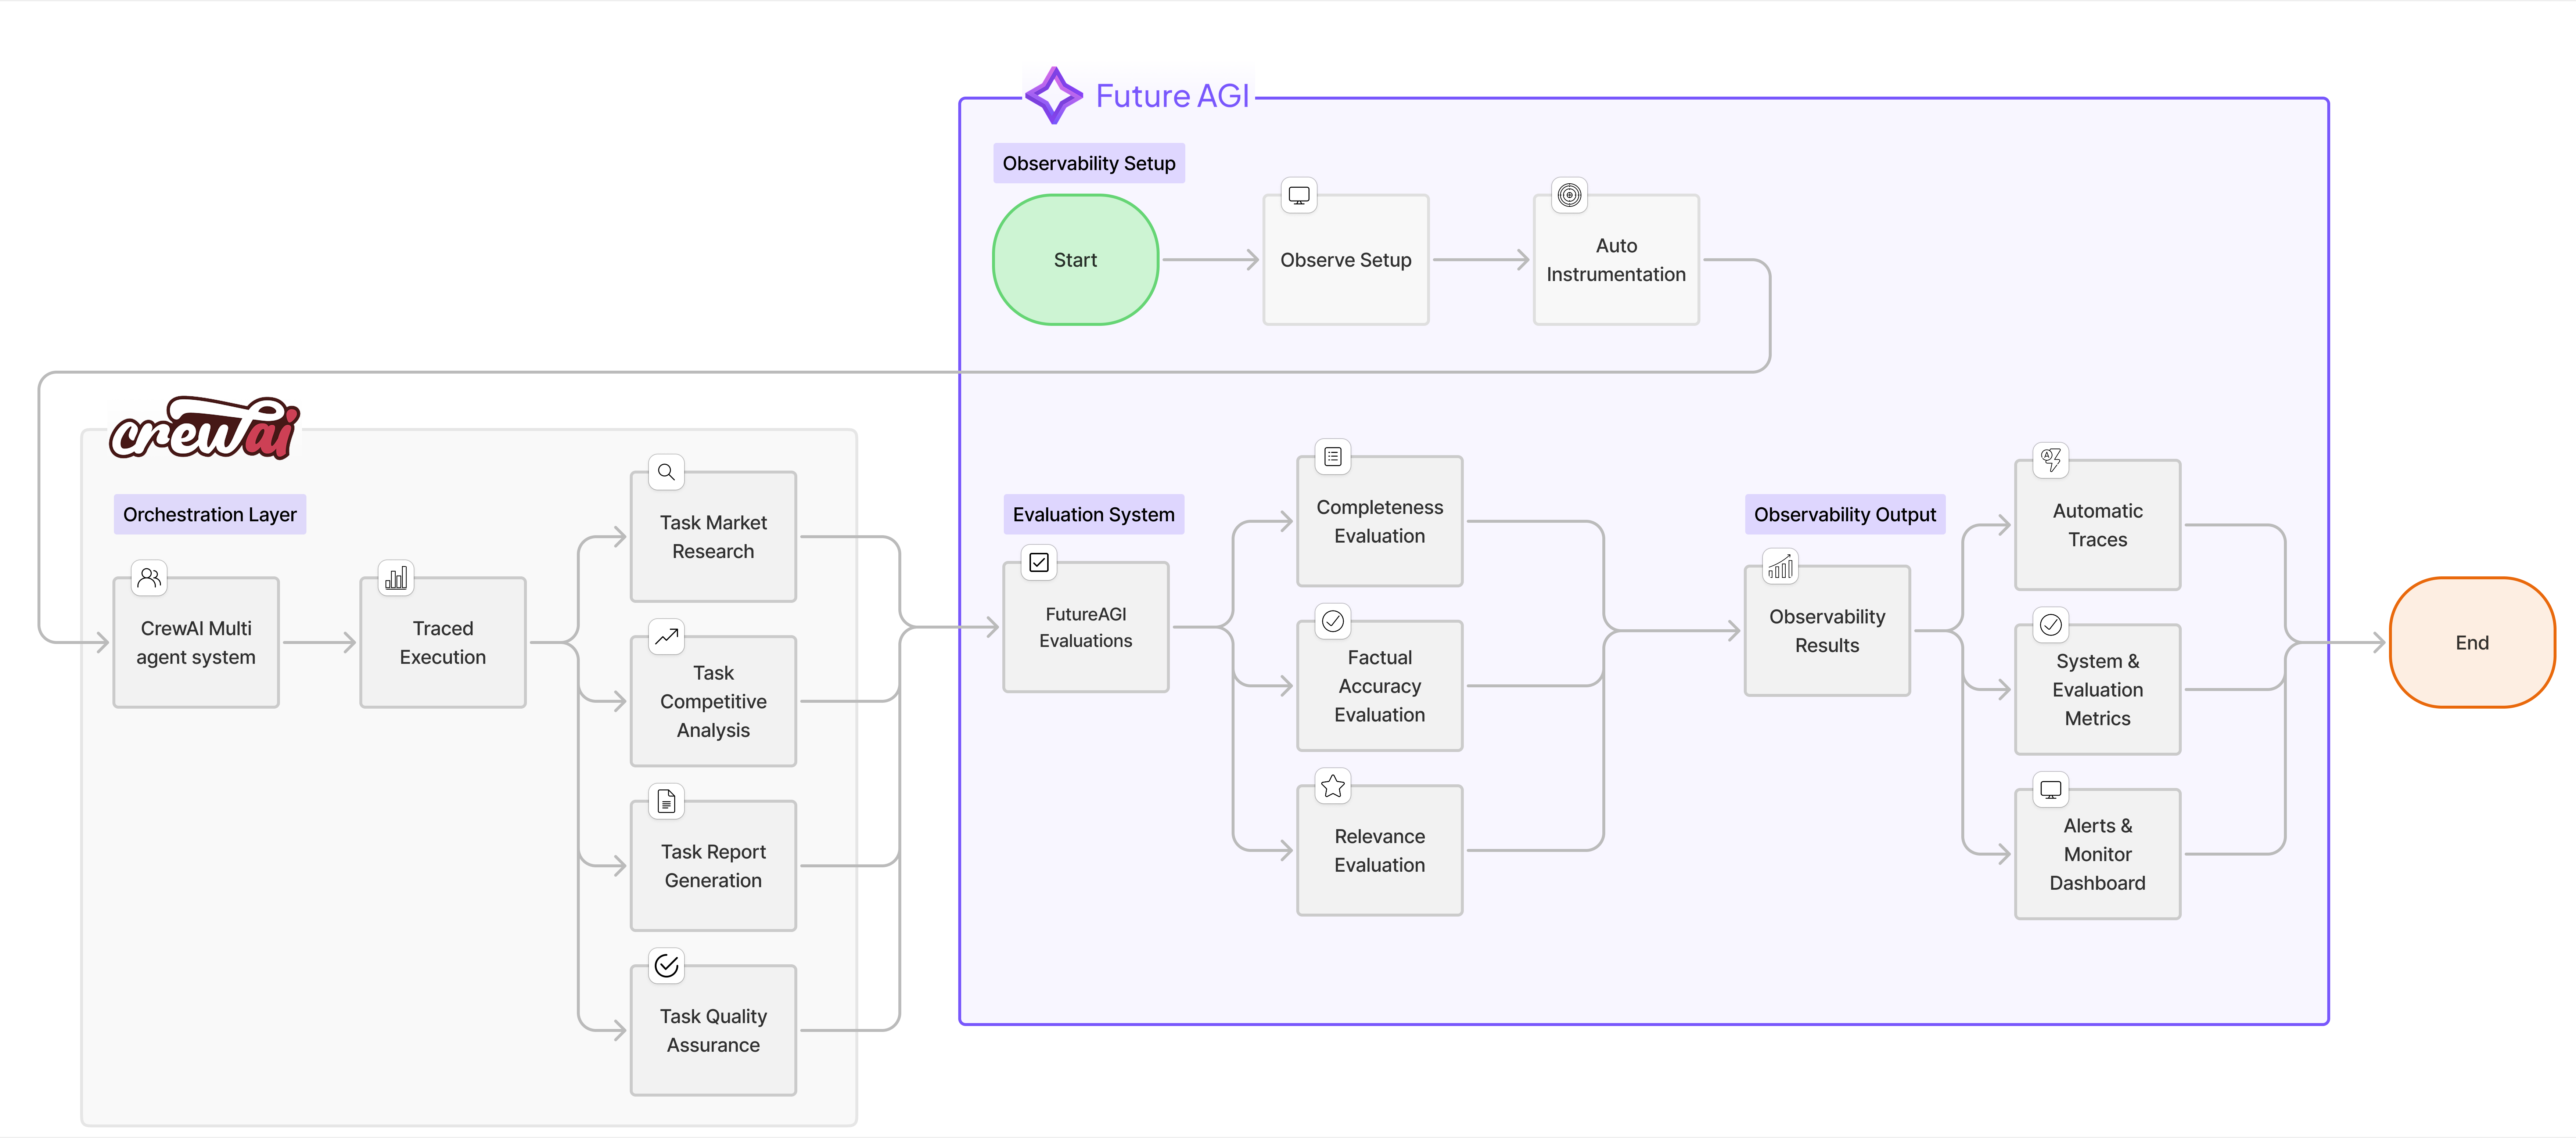Select the Task Report Generation node

(713, 866)
